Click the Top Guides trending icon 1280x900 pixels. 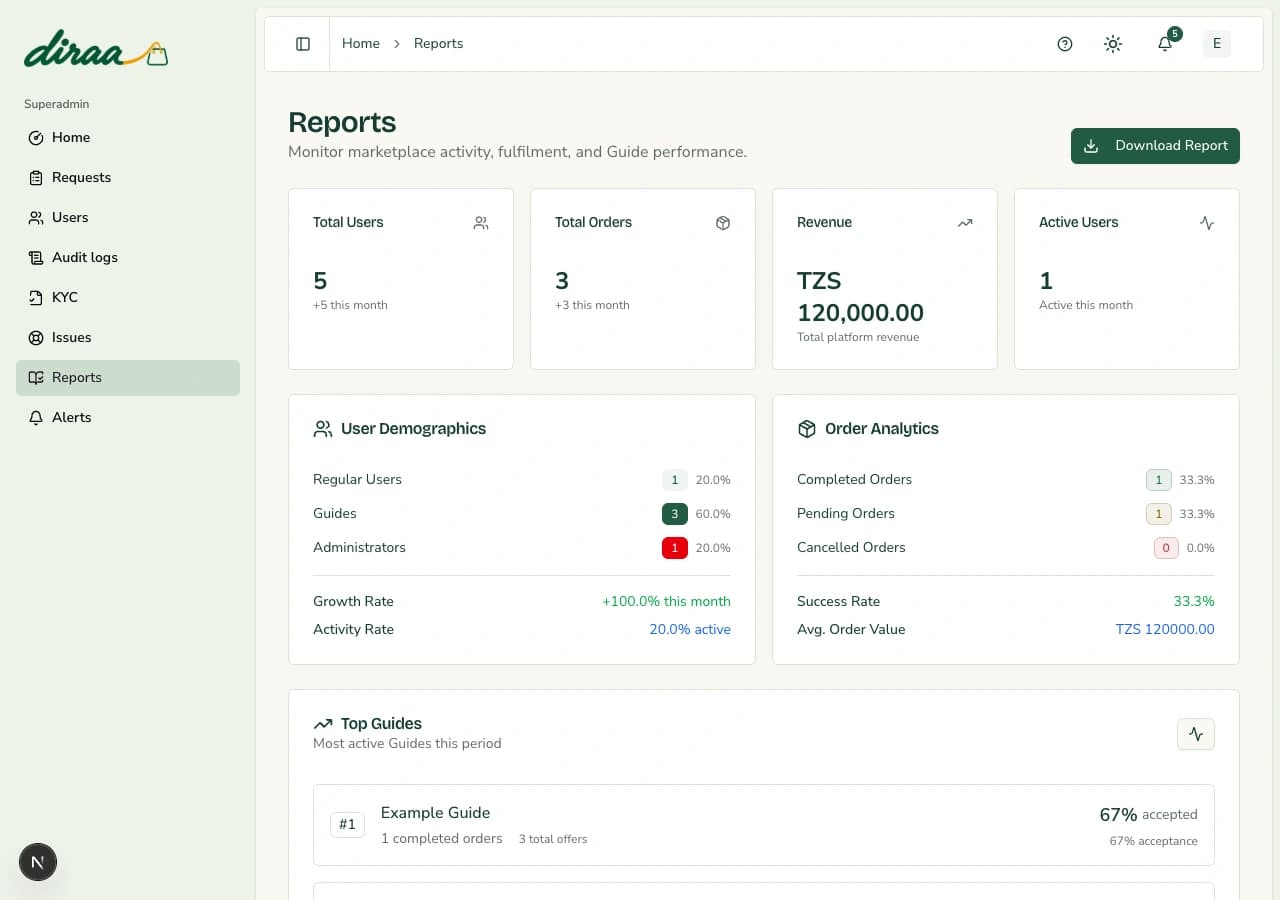323,724
